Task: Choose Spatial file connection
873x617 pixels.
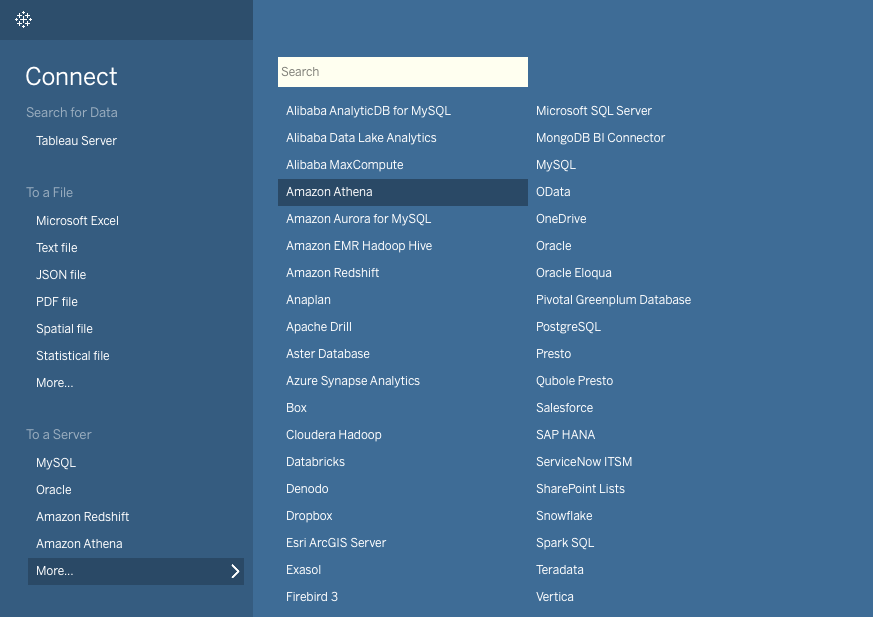Action: coord(65,329)
